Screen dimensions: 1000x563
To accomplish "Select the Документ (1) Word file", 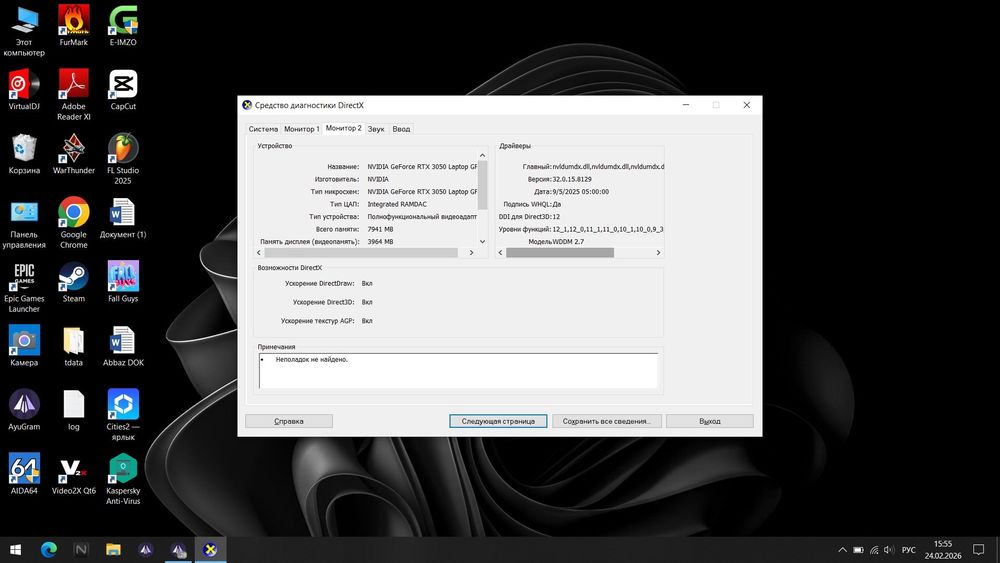I will 123,218.
